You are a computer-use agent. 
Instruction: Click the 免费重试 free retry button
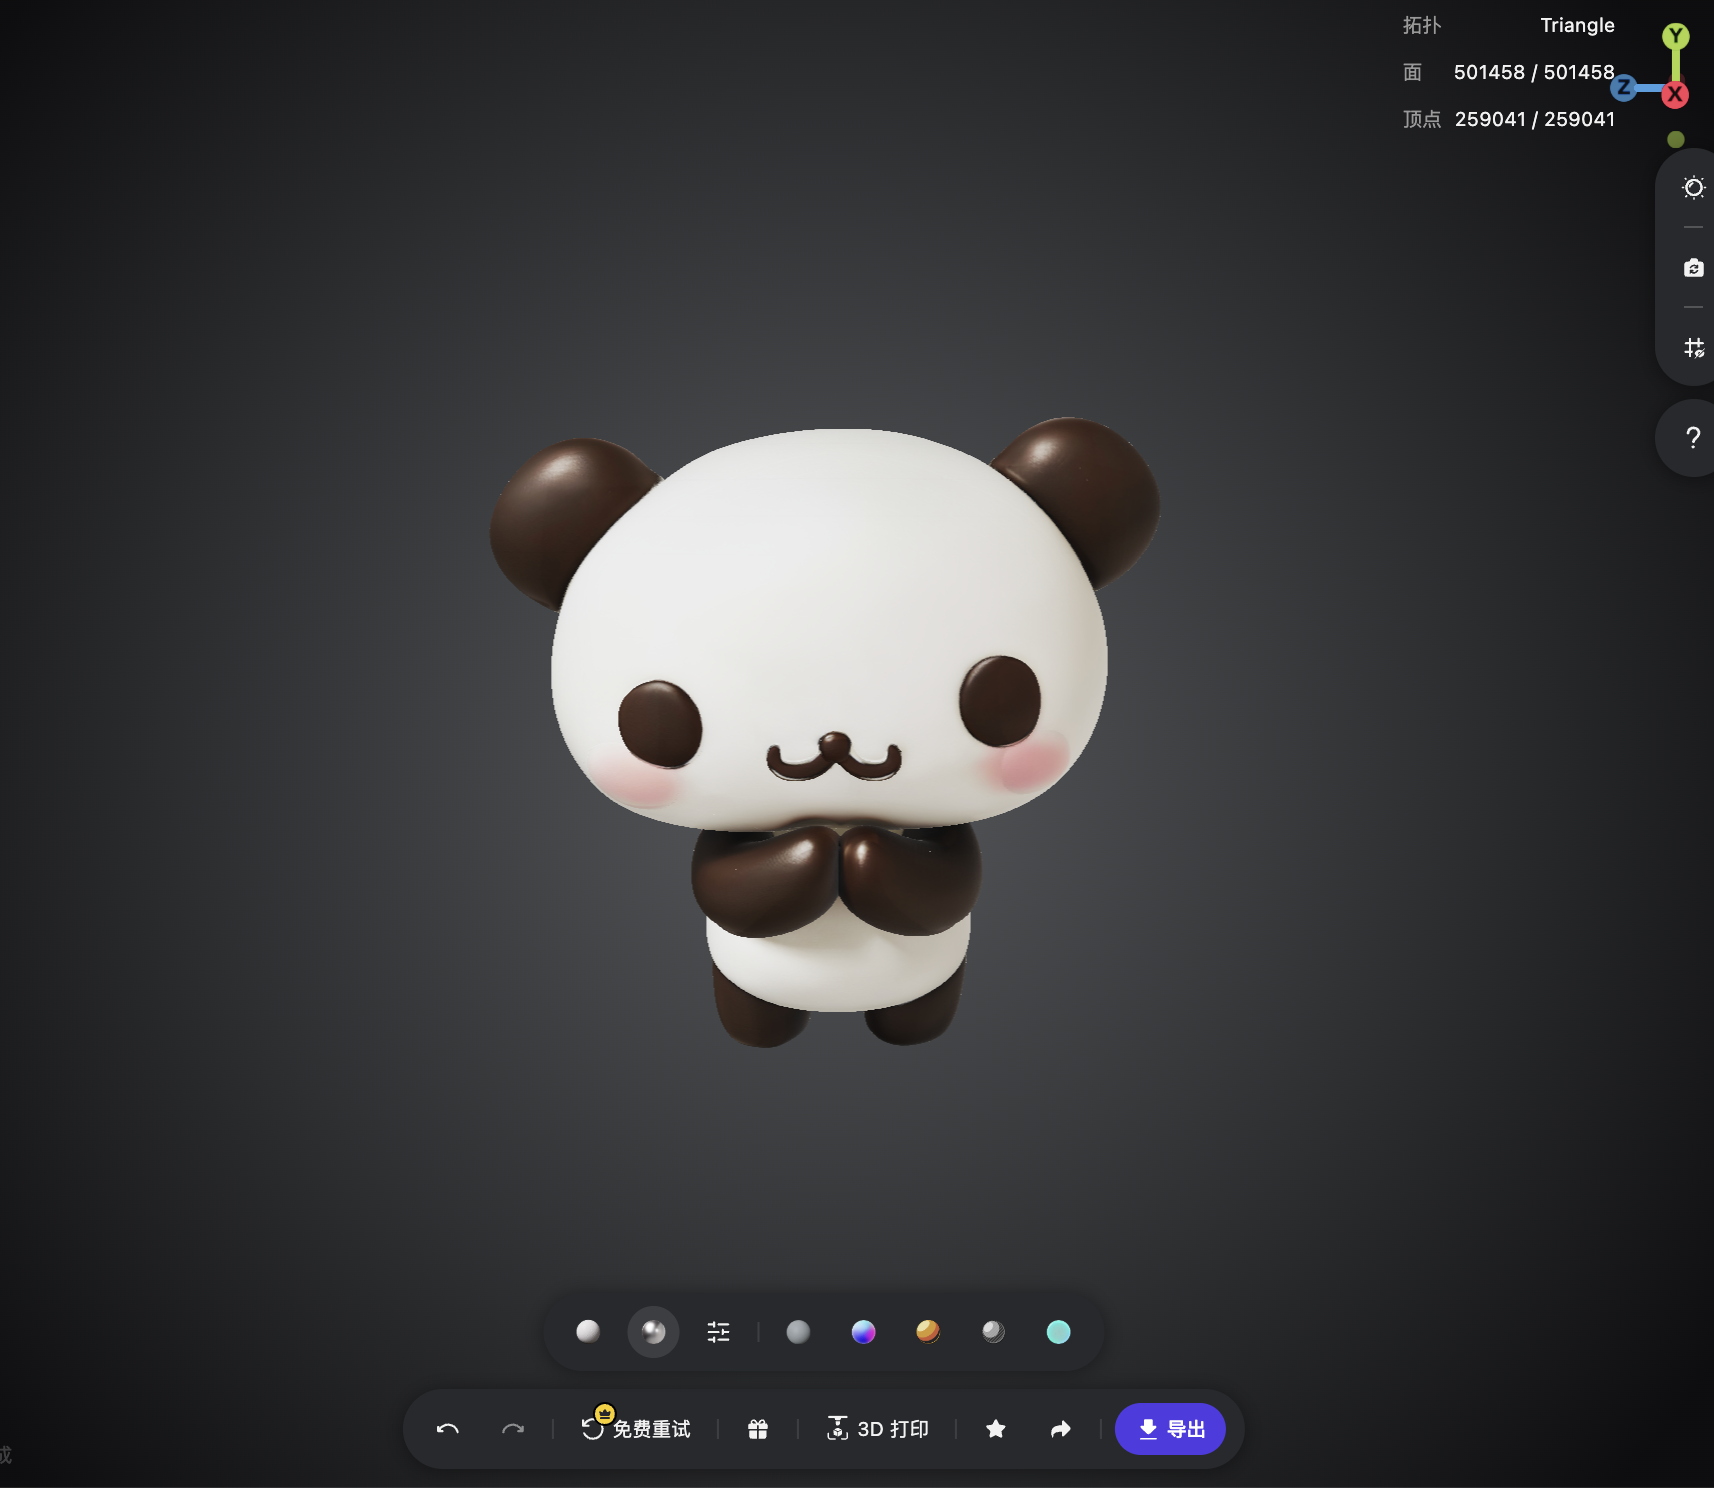pos(636,1428)
